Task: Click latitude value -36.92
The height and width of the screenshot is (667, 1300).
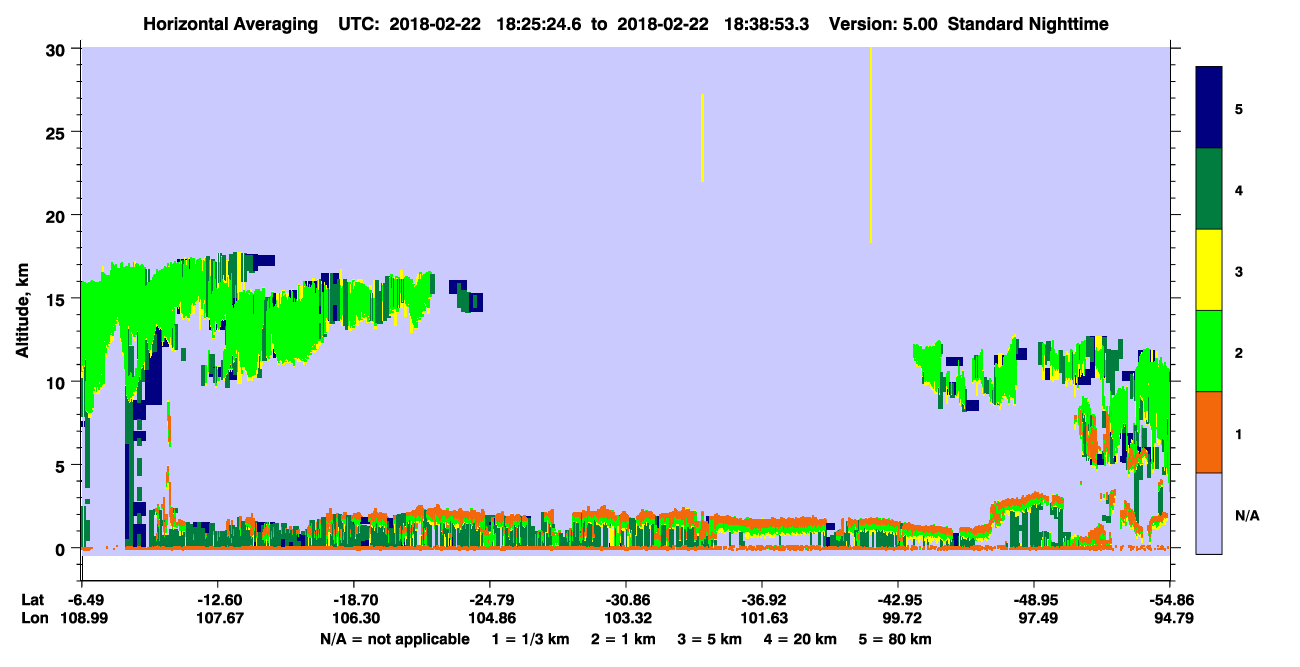Action: [762, 600]
